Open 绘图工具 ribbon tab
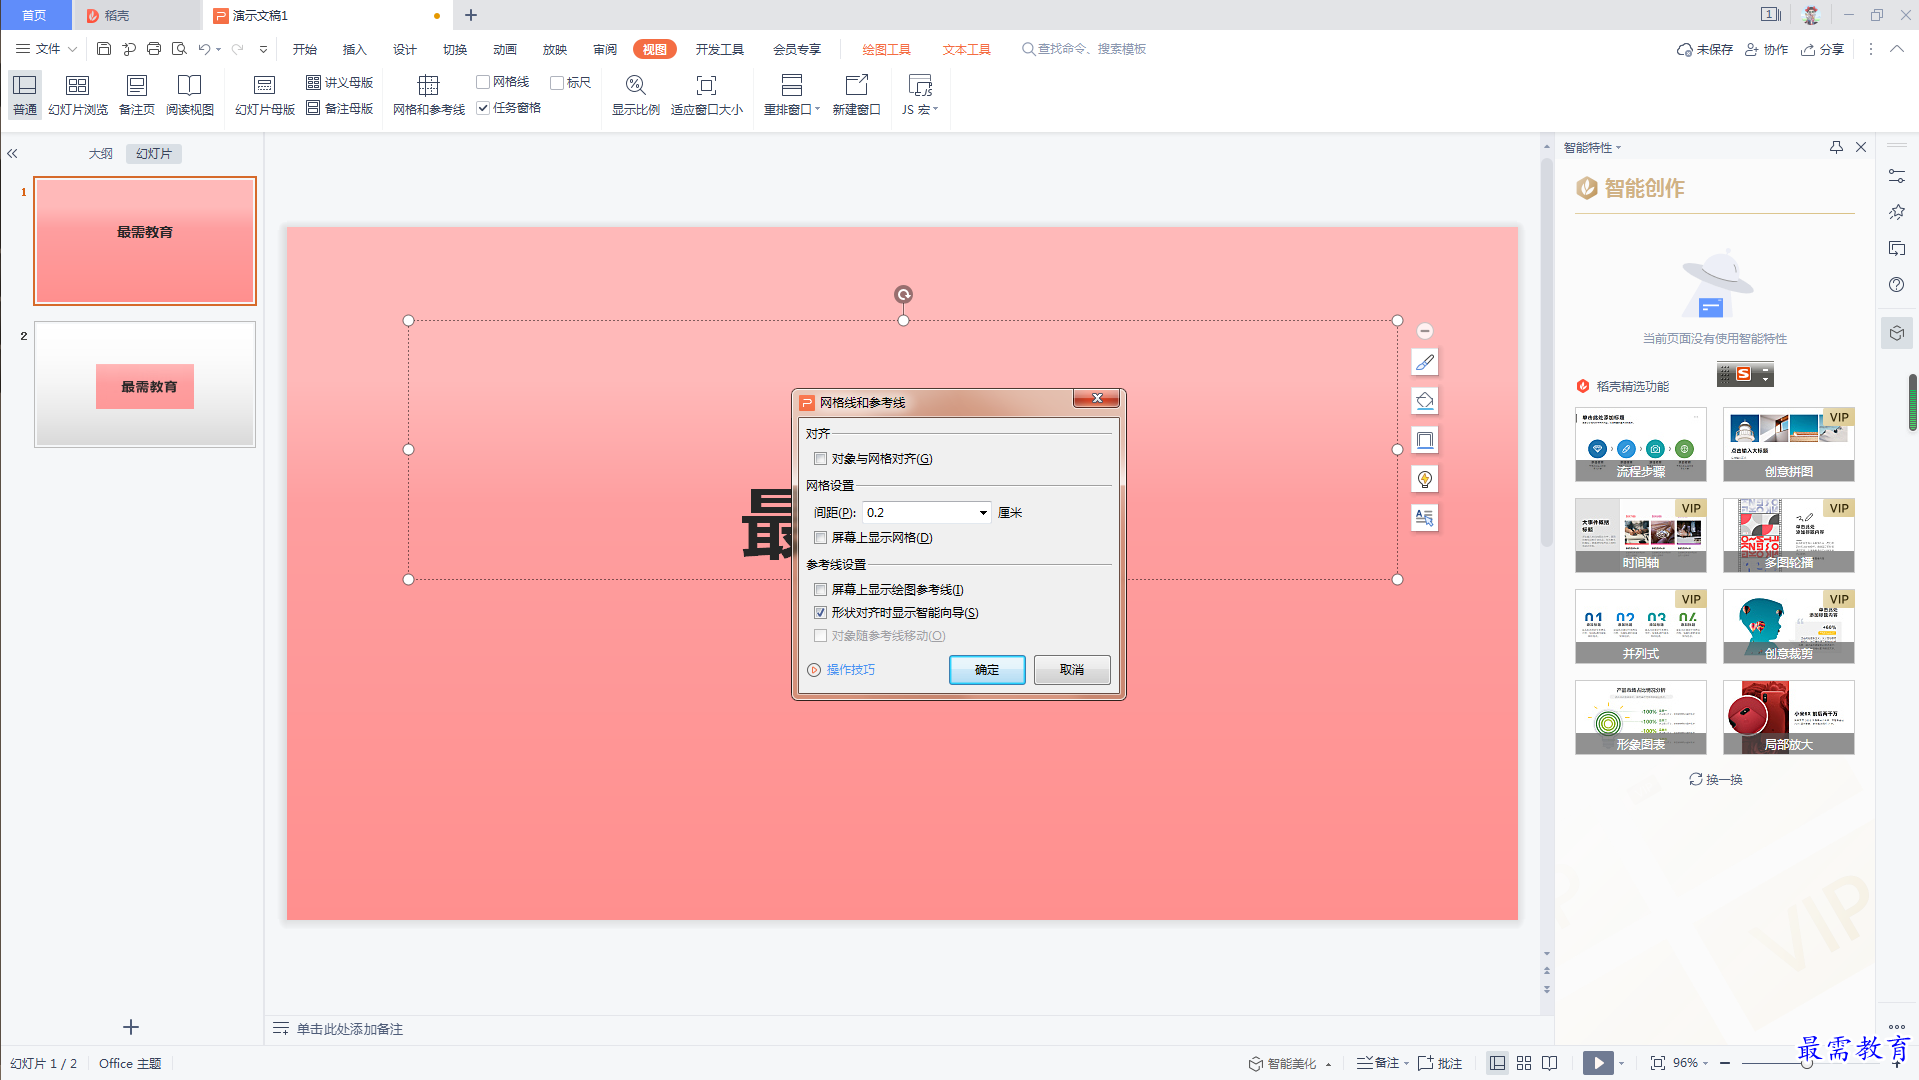The width and height of the screenshot is (1919, 1080). point(886,49)
